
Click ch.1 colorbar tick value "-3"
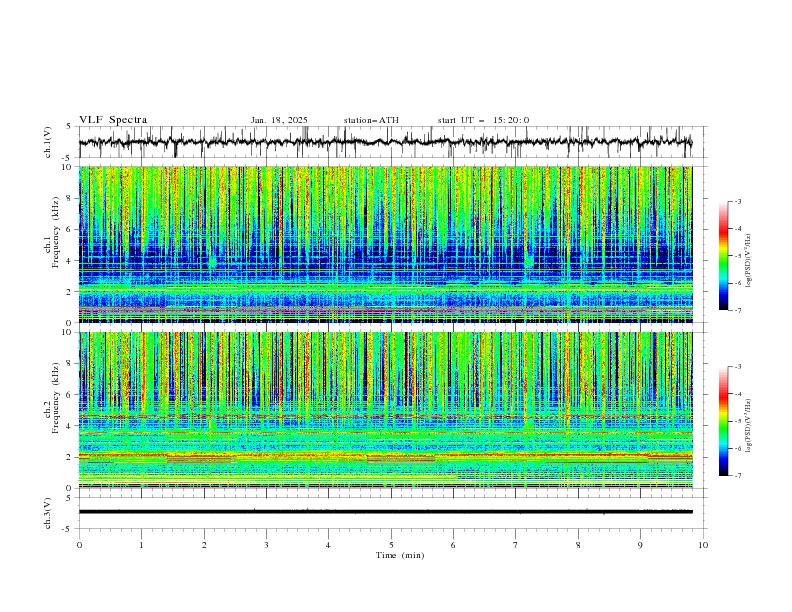point(738,201)
